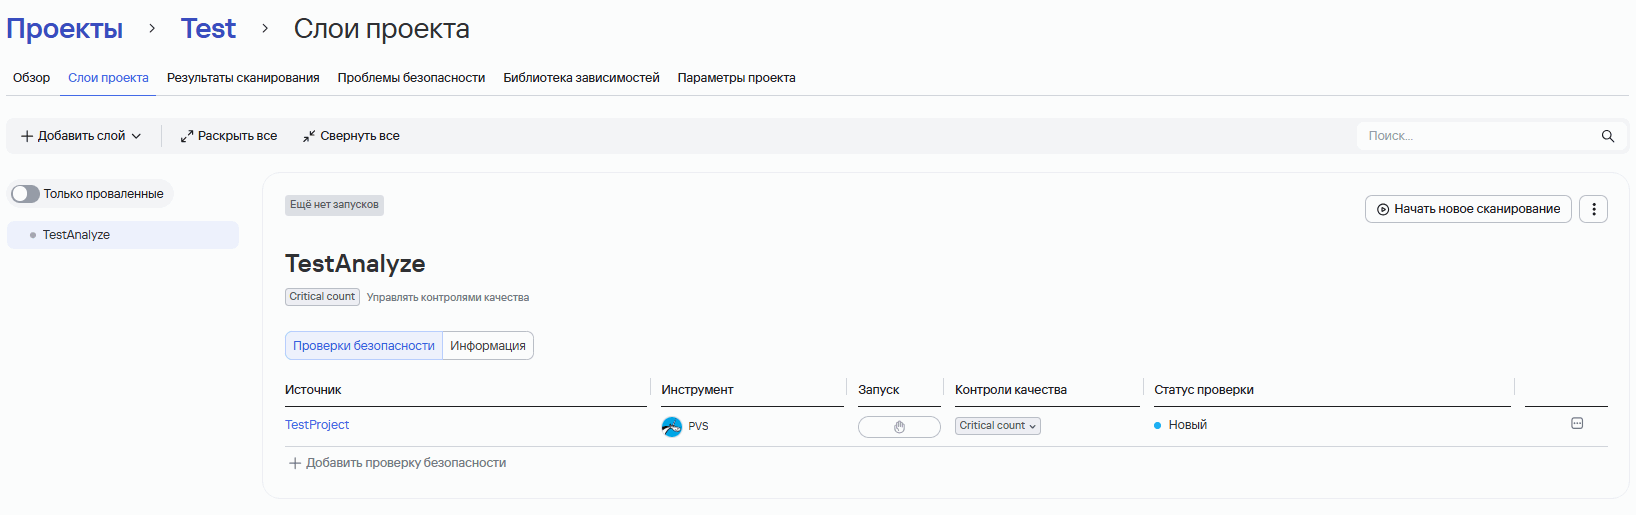Image resolution: width=1636 pixels, height=515 pixels.
Task: Click Начать новое сканирование button
Action: (x=1467, y=209)
